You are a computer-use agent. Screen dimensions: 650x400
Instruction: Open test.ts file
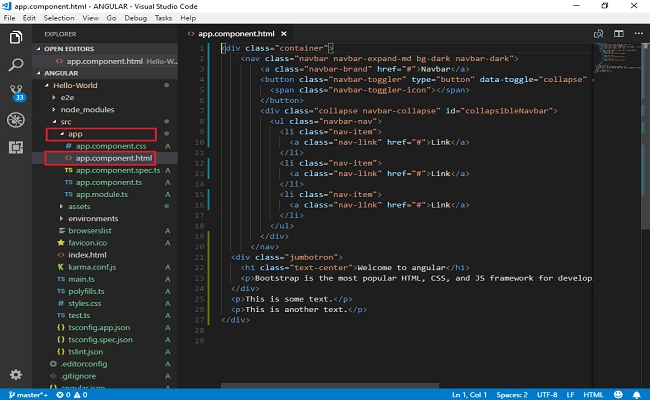point(105,315)
